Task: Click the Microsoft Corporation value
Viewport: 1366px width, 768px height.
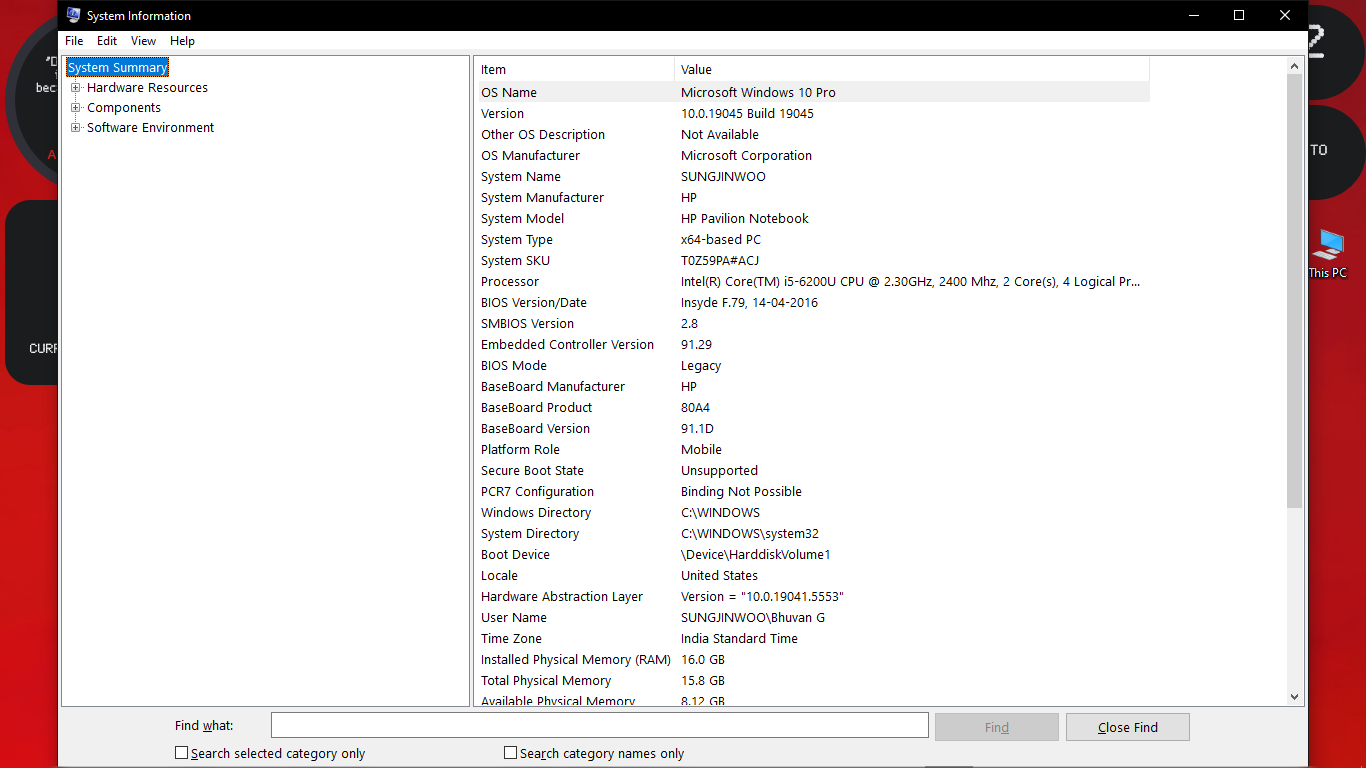Action: pyautogui.click(x=746, y=155)
